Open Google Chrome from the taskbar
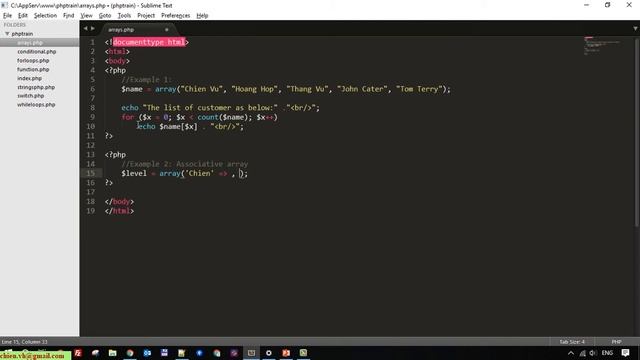Screen dimensions: 640x360 130,353
